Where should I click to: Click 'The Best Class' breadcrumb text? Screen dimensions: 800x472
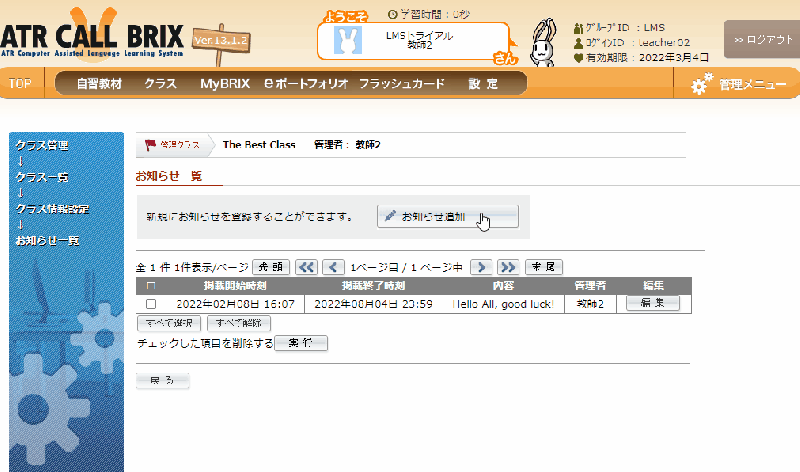click(x=259, y=145)
